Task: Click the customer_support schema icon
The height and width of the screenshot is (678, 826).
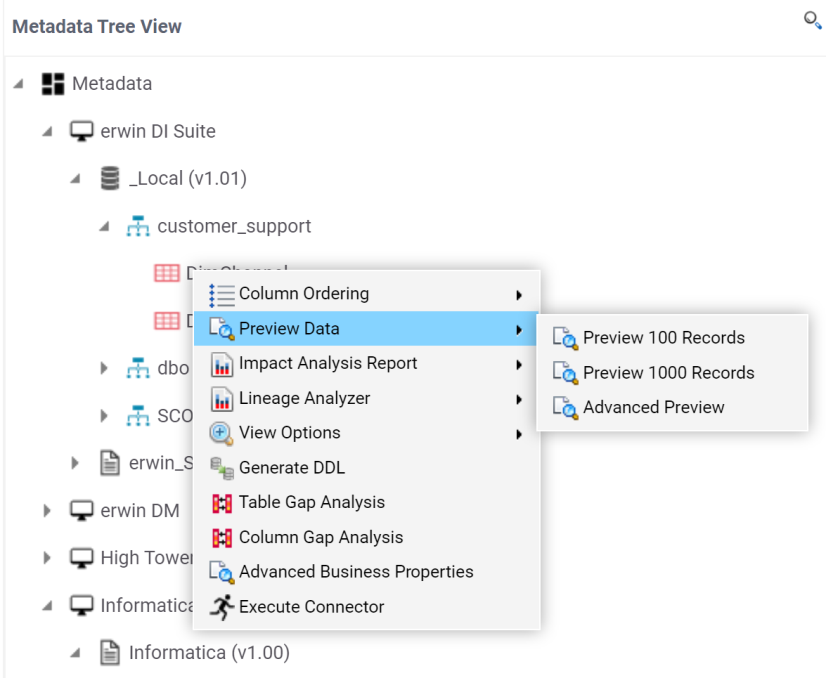Action: click(x=138, y=227)
